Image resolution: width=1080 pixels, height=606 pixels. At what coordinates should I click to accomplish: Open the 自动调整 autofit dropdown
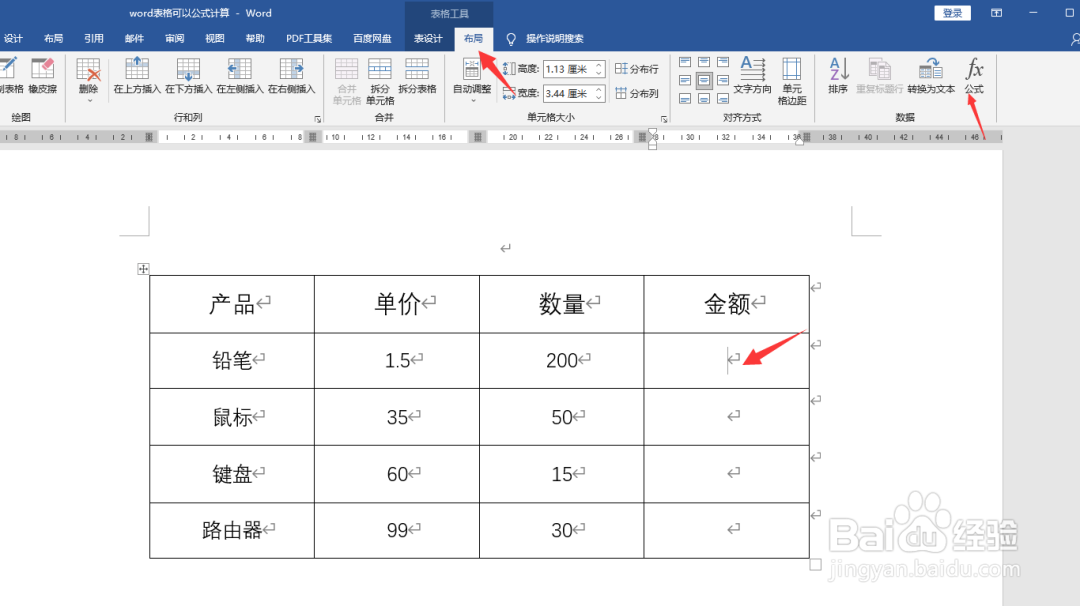(472, 81)
